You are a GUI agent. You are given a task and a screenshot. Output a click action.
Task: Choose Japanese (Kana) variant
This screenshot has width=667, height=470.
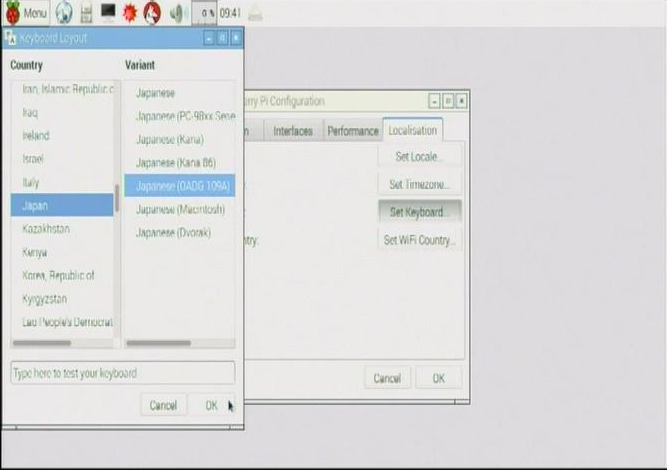pos(180,140)
